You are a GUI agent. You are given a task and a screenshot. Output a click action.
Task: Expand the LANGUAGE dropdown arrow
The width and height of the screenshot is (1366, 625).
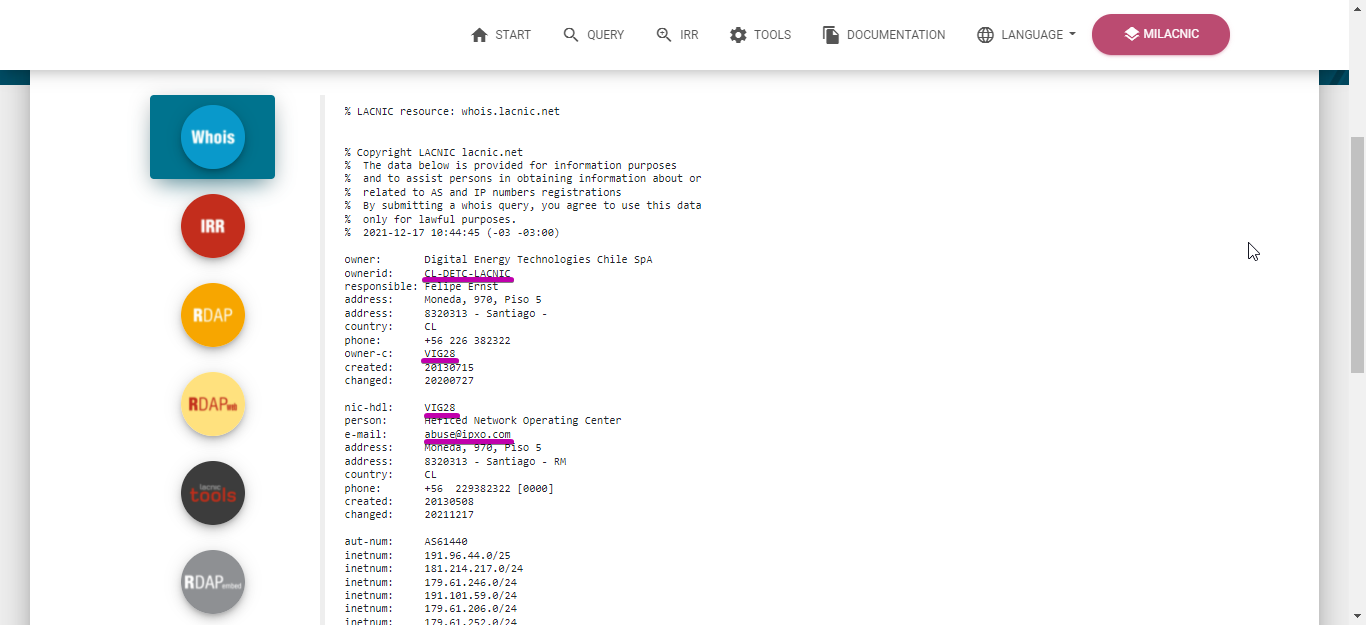1072,35
